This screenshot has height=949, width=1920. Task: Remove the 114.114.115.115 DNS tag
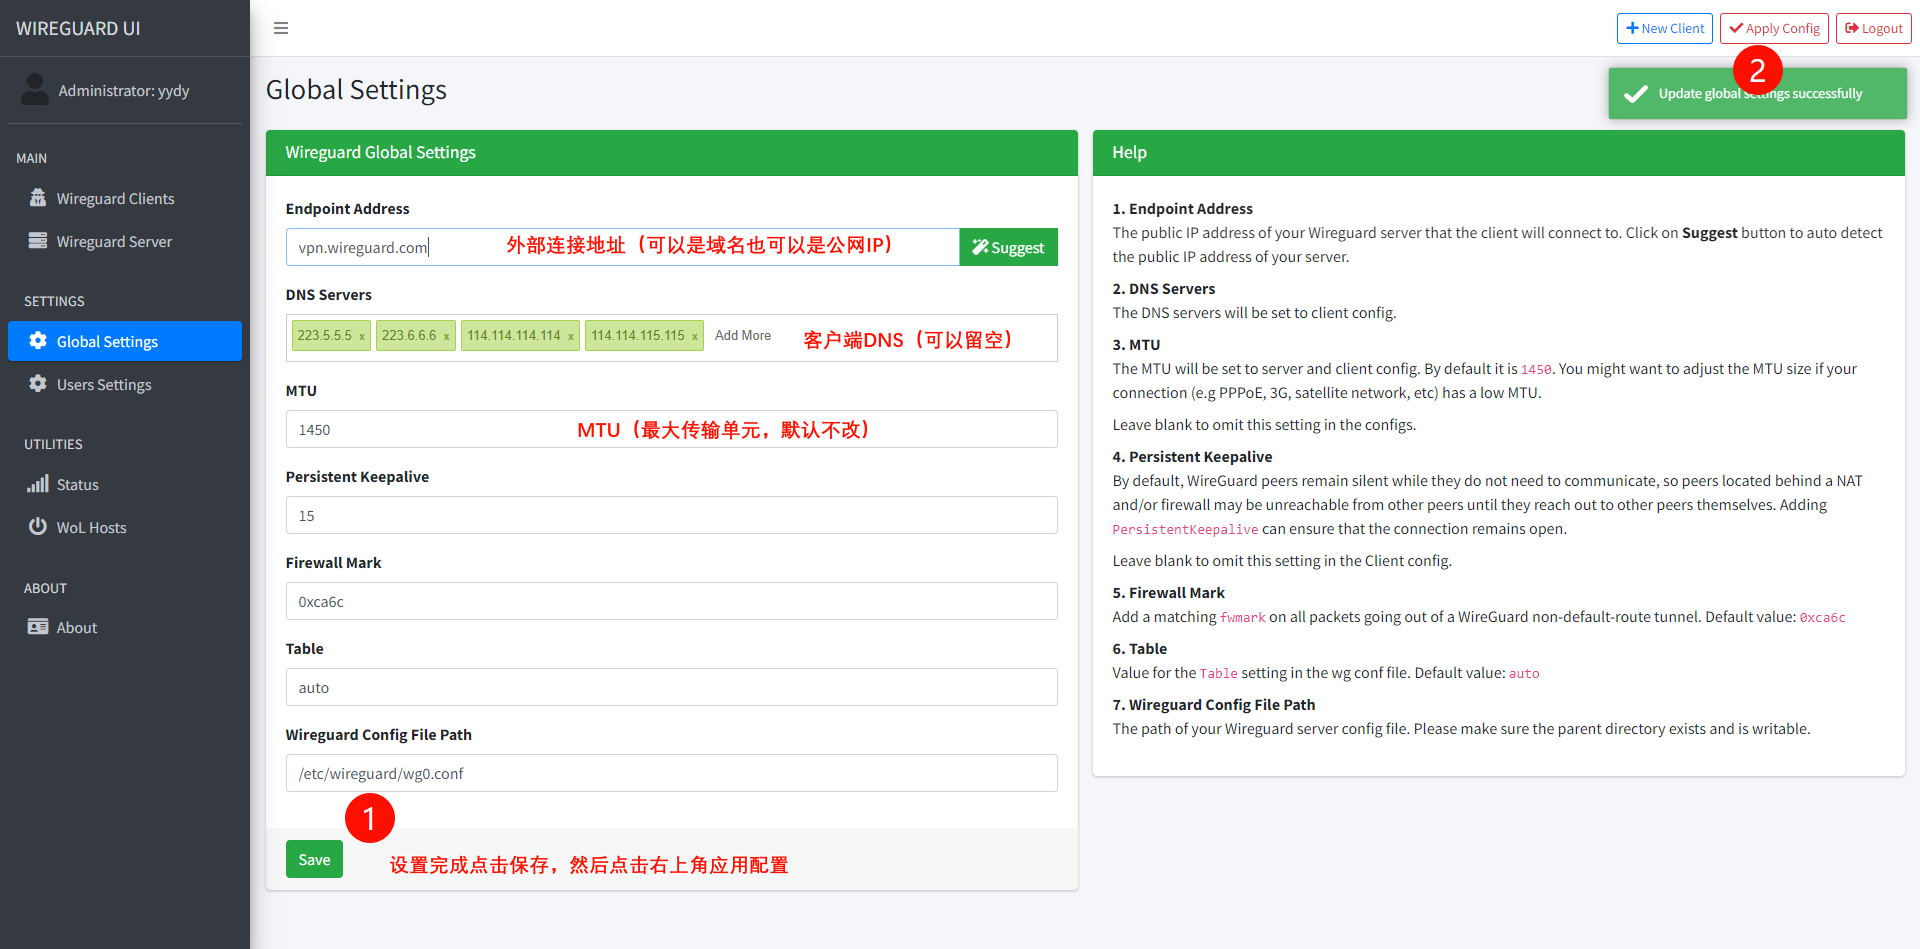[695, 337]
